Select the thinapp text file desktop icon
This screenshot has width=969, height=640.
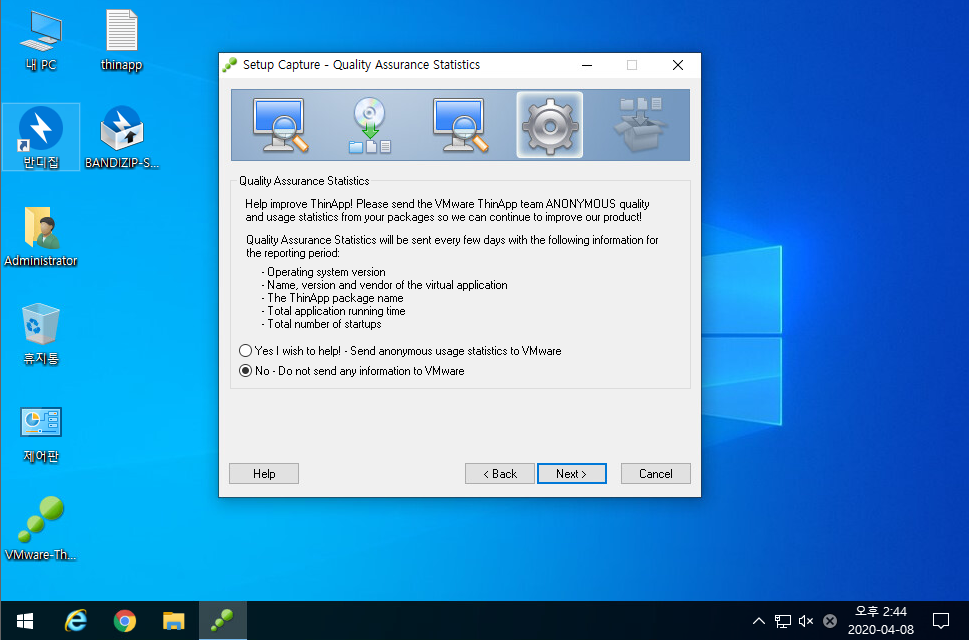pyautogui.click(x=121, y=41)
